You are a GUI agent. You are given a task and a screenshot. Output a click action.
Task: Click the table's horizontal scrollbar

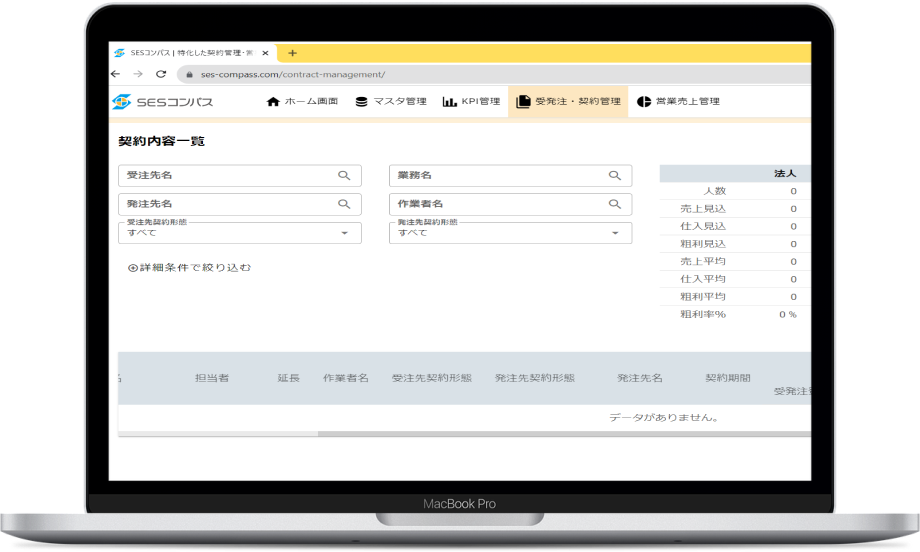564,434
